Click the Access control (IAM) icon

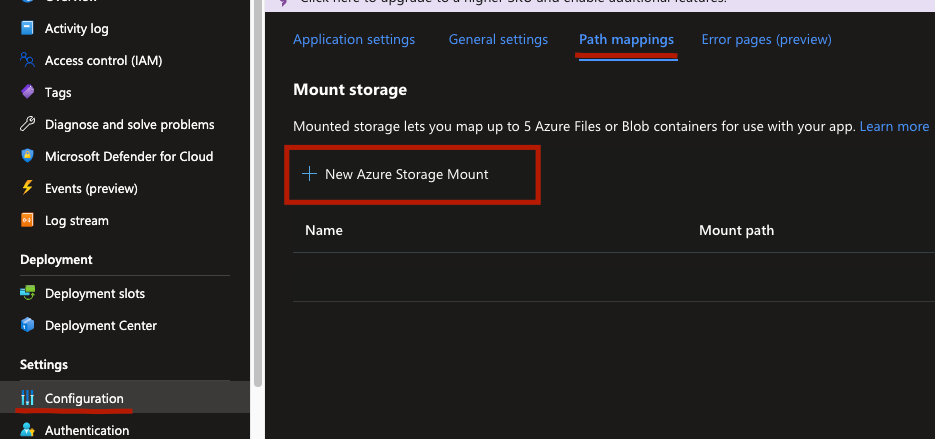click(x=27, y=61)
